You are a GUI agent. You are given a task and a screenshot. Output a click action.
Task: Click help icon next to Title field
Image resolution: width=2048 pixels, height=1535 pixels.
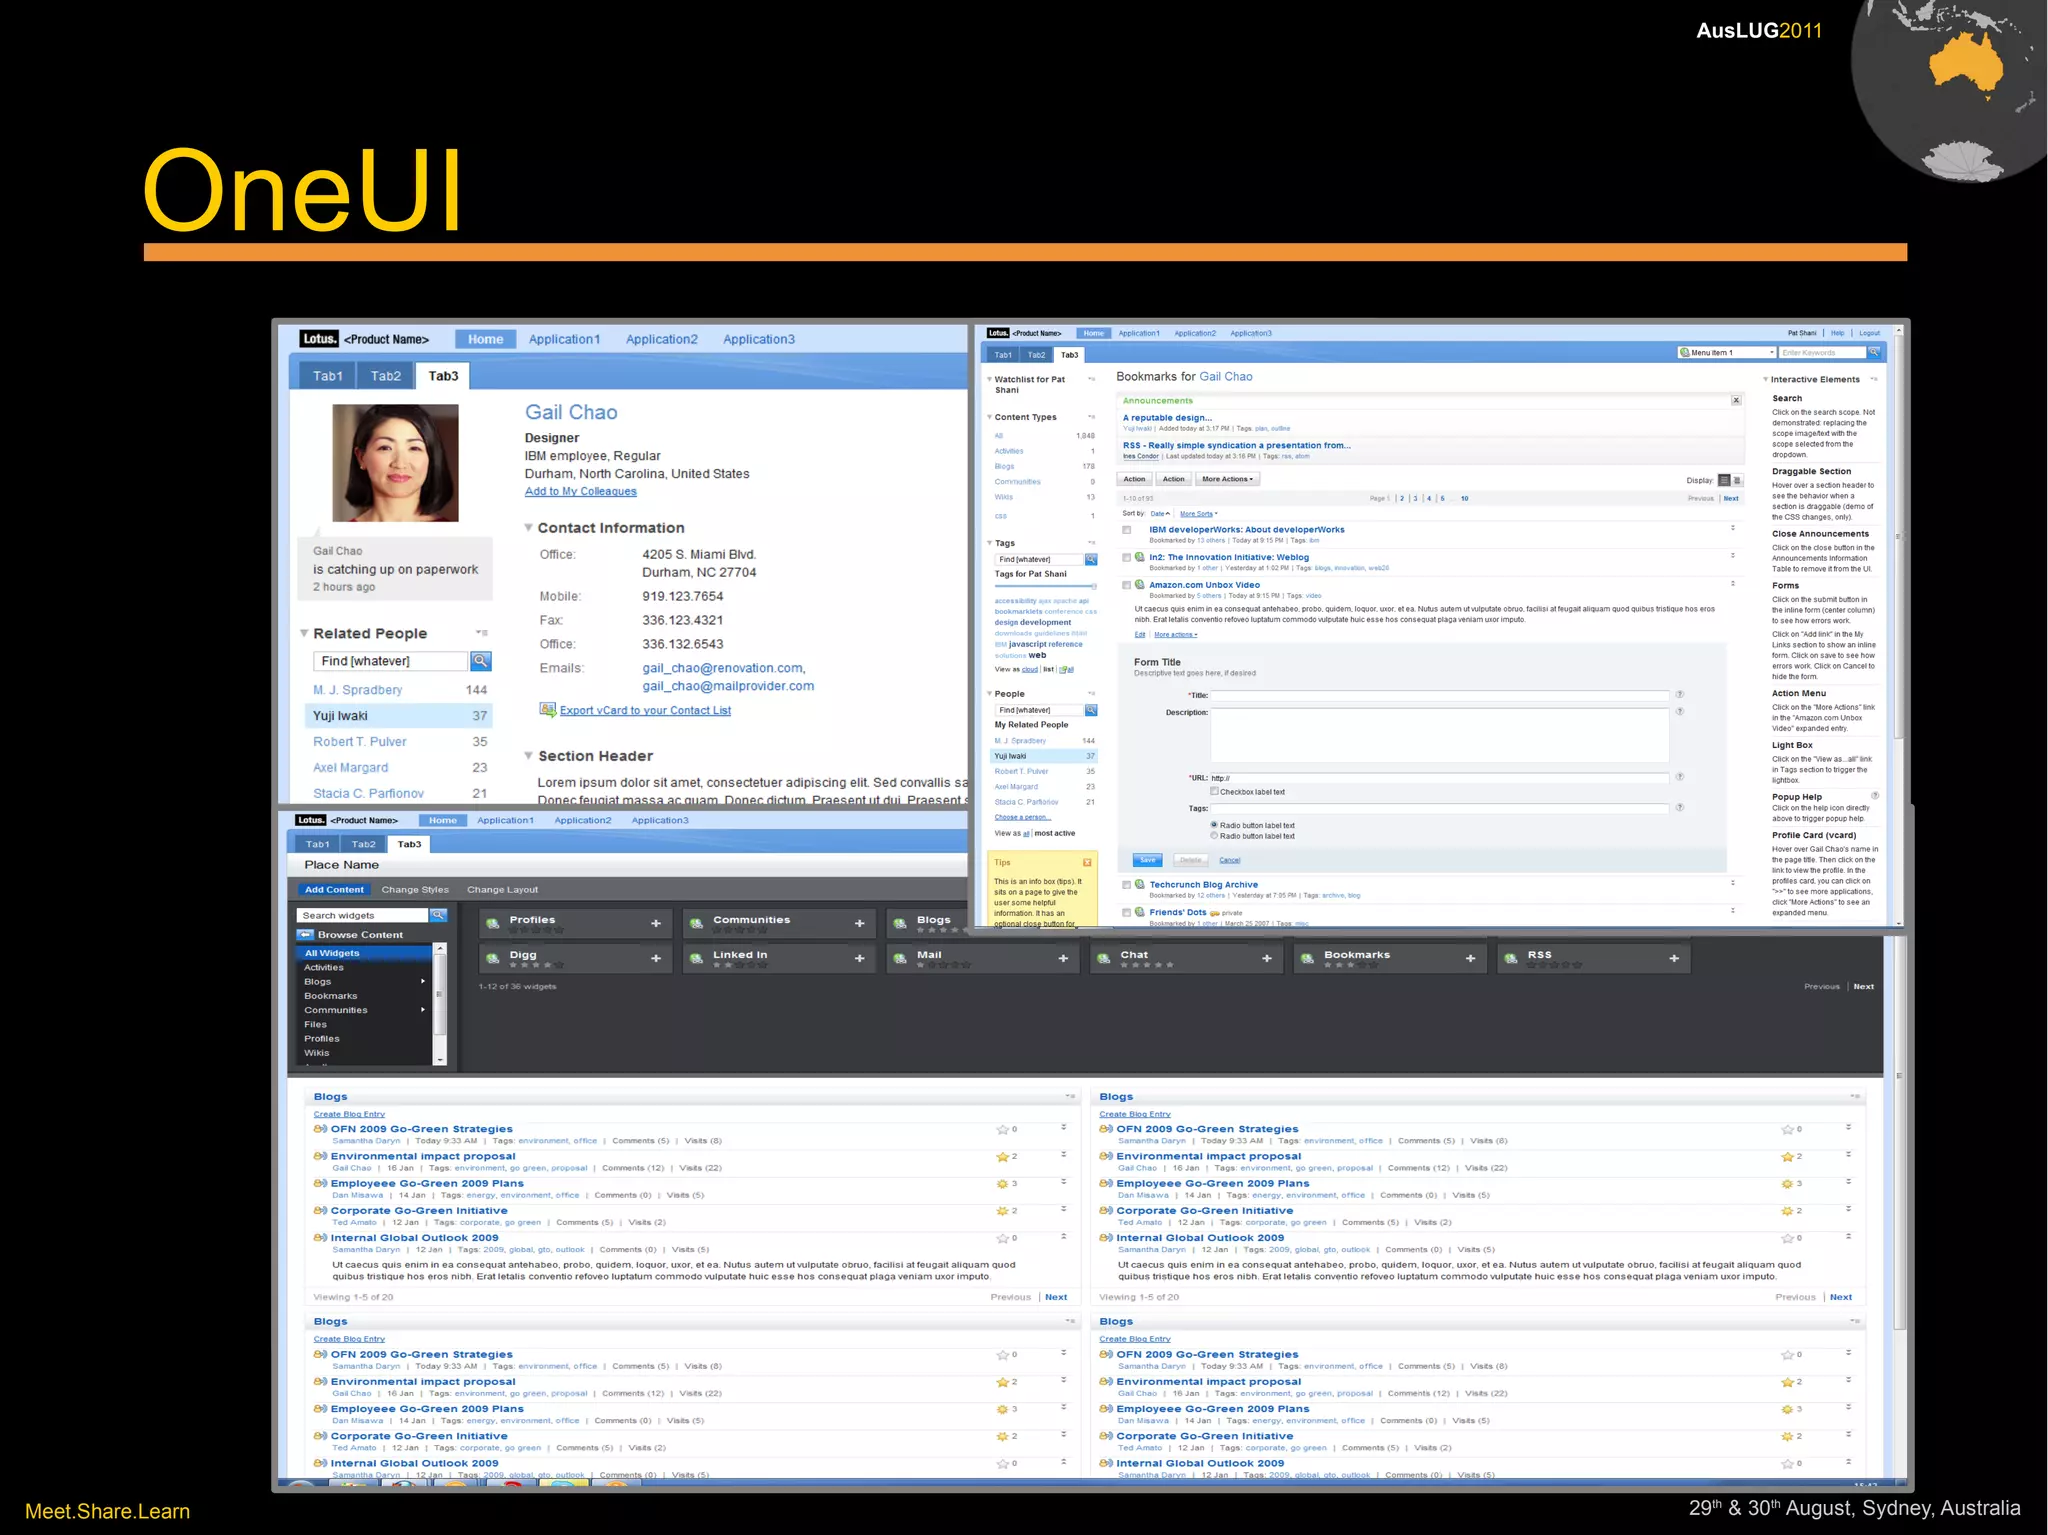1680,694
